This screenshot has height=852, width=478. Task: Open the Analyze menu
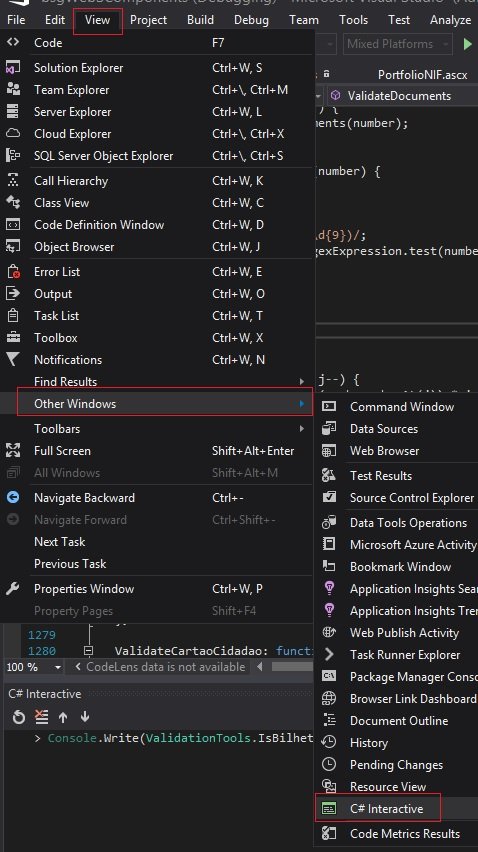pos(450,20)
